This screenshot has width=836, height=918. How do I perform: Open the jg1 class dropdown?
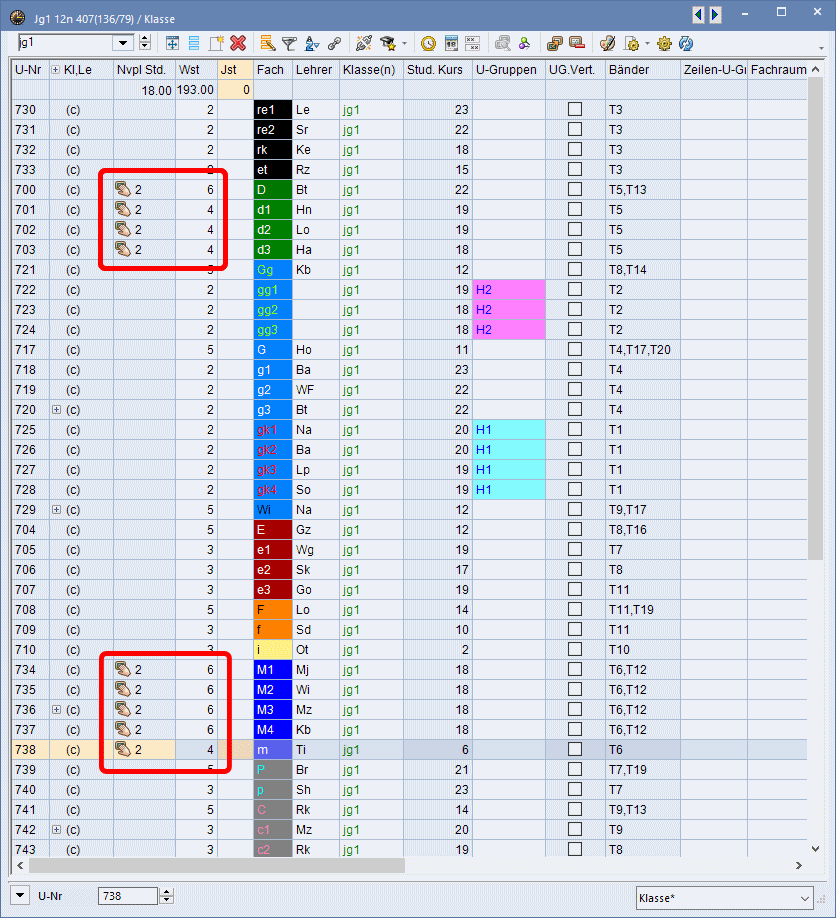tap(124, 43)
